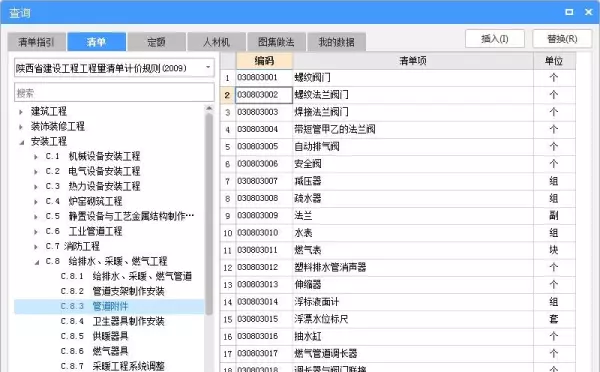Click unit cell 副 for 法兰
This screenshot has height=372, width=600.
pos(554,215)
